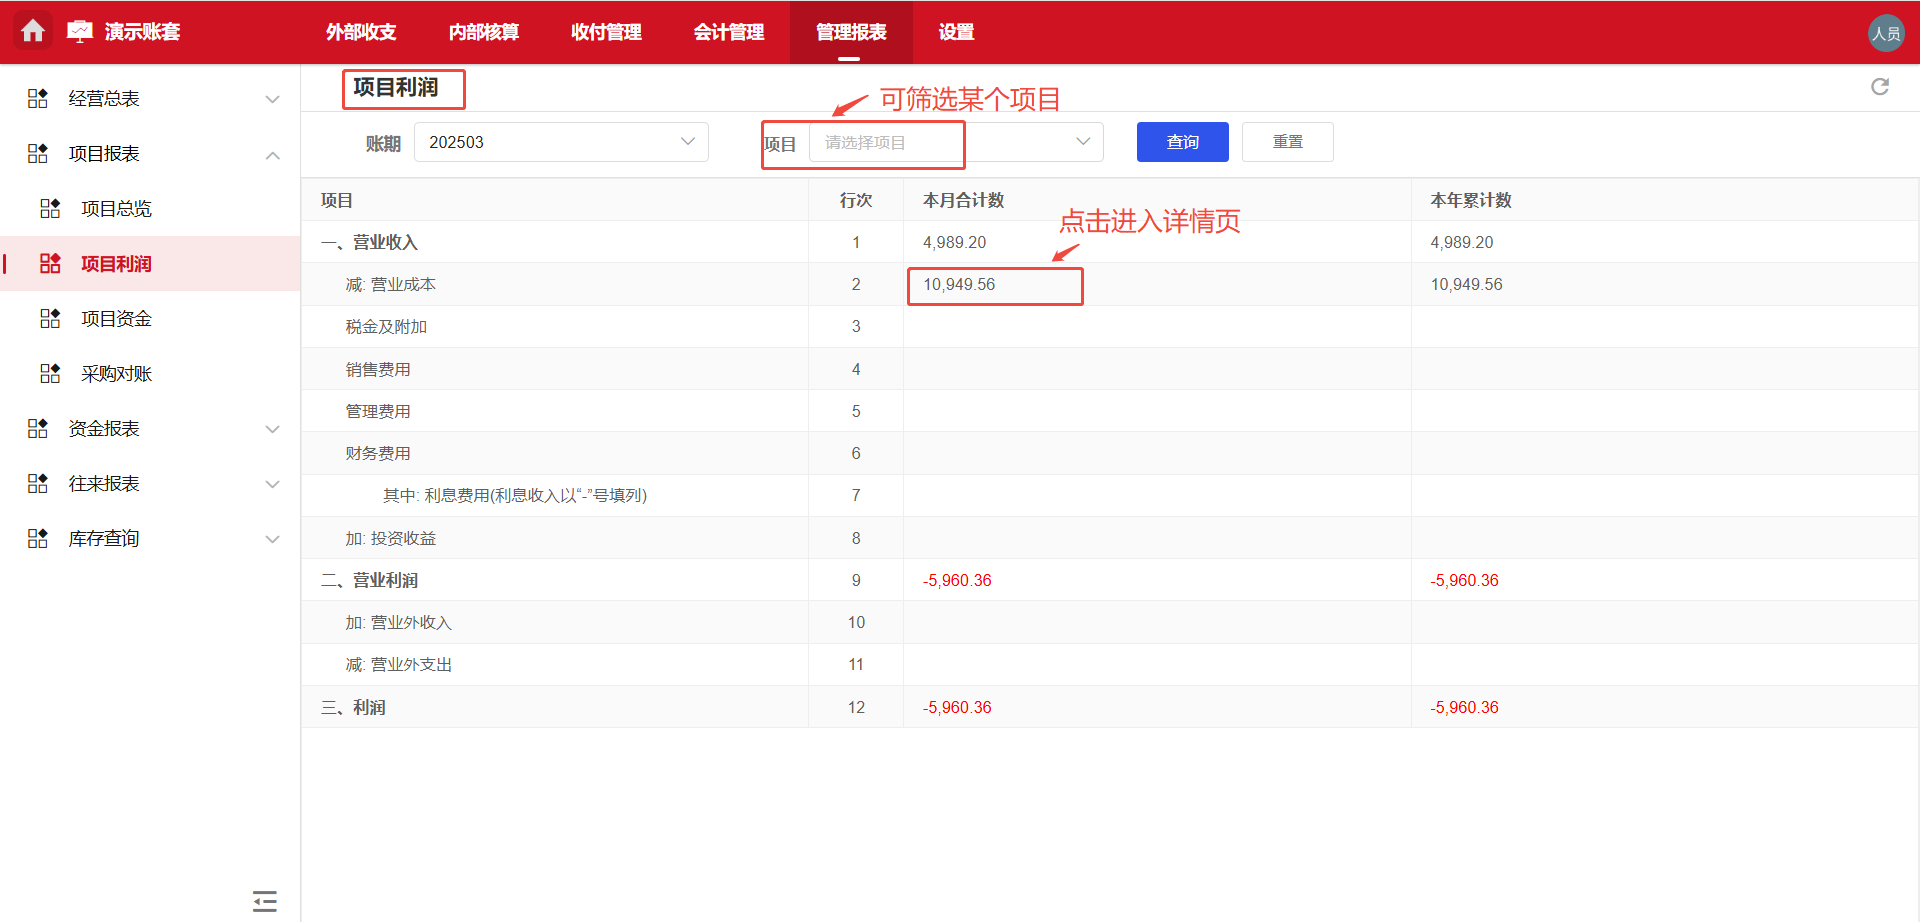This screenshot has height=922, width=1920.
Task: Click the 采购对账 sidebar icon
Action: [50, 373]
